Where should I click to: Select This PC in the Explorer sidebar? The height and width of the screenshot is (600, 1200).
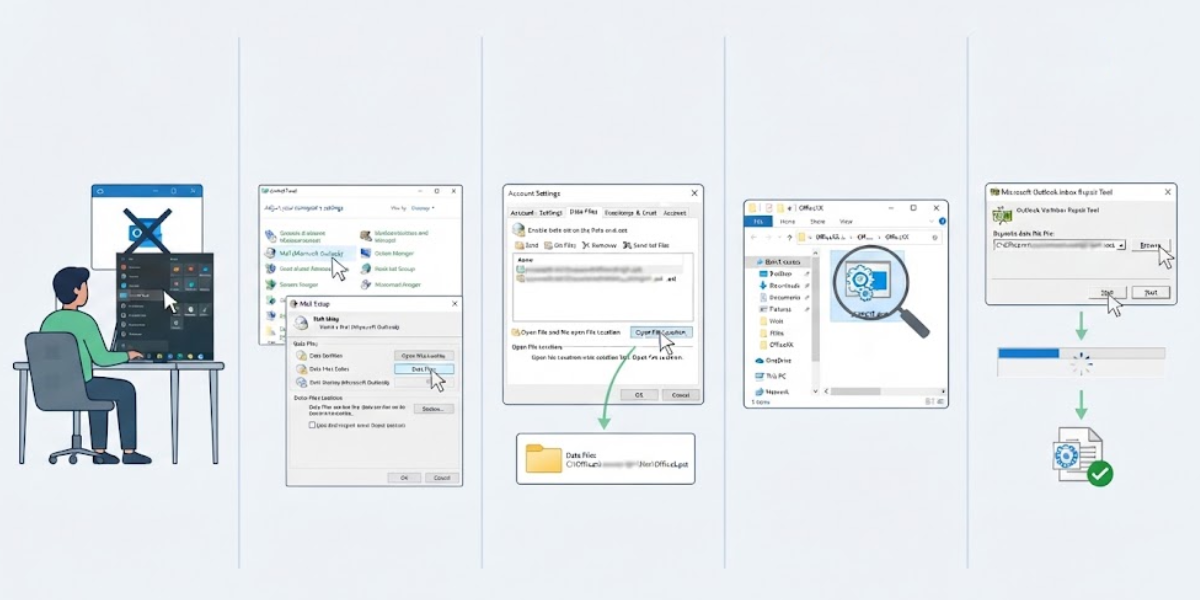point(770,376)
